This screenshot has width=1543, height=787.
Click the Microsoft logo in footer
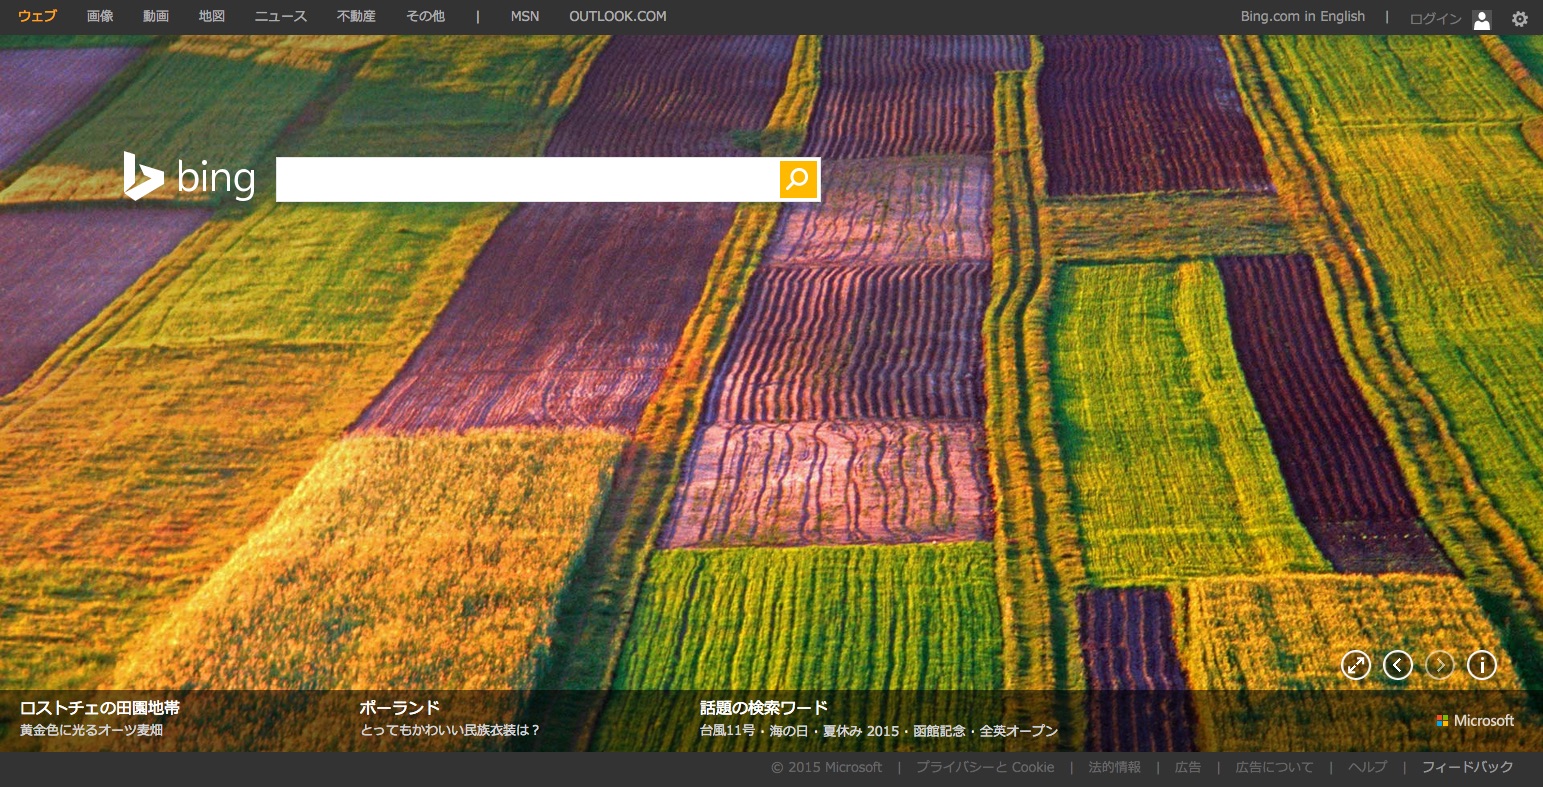click(x=1475, y=720)
